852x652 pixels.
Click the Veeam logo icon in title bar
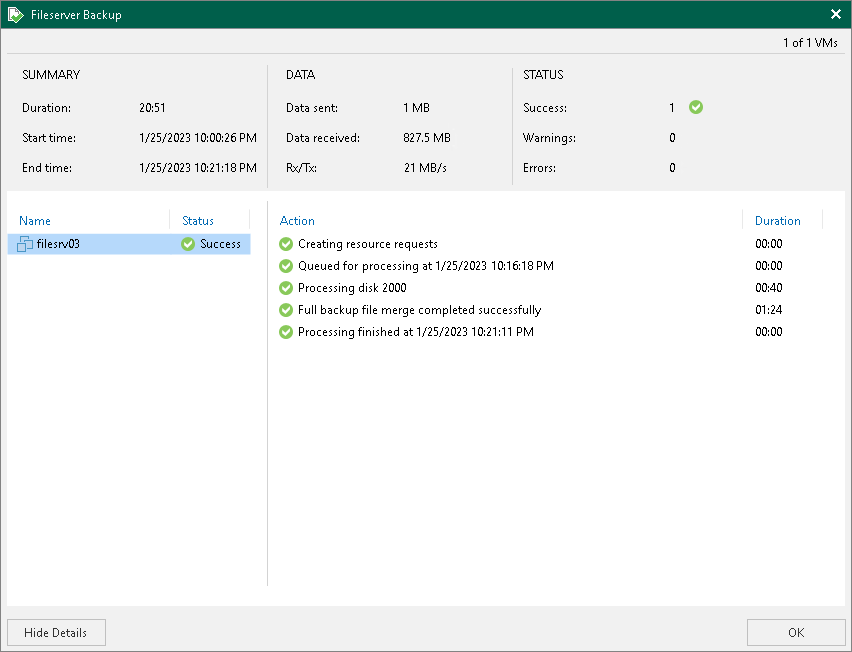(15, 15)
